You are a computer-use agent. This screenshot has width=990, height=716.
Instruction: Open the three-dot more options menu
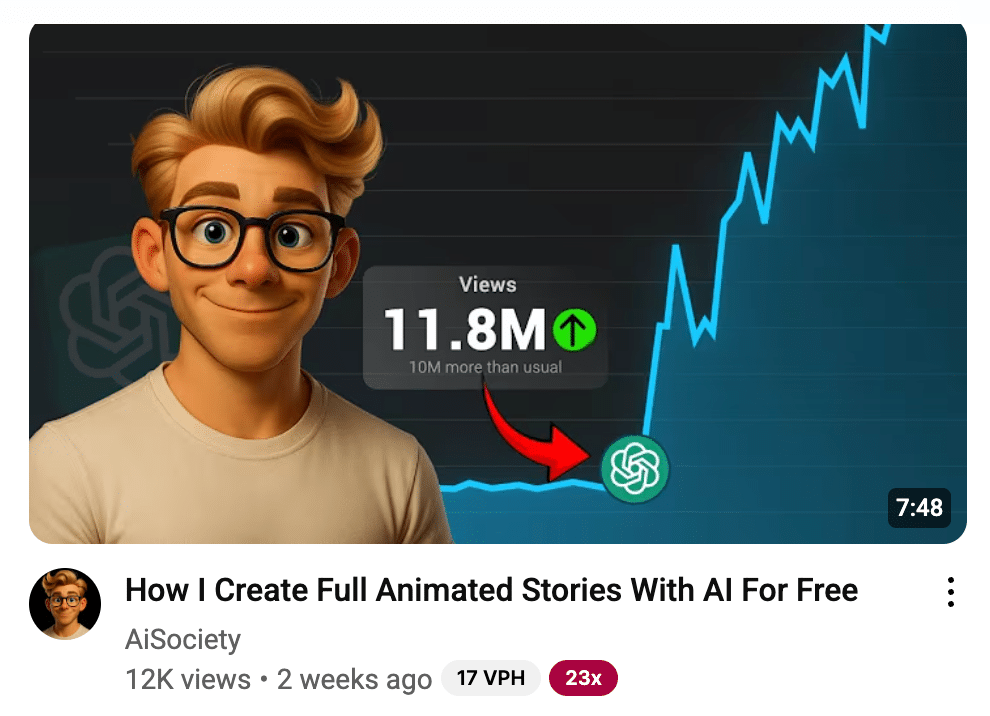coord(950,592)
